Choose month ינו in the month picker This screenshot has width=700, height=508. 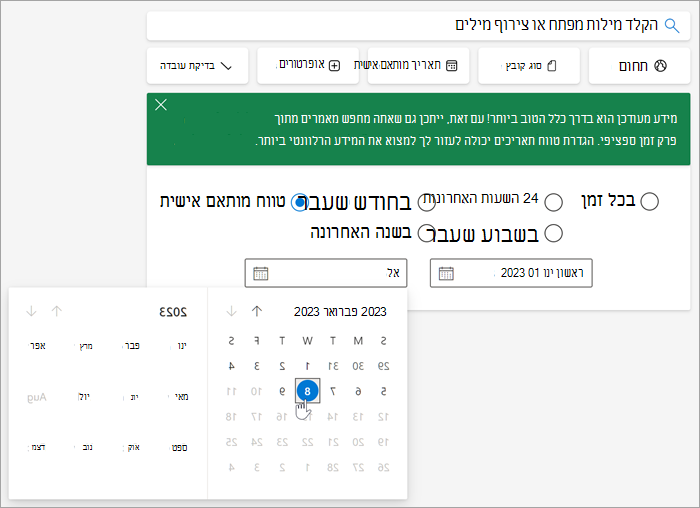point(182,346)
